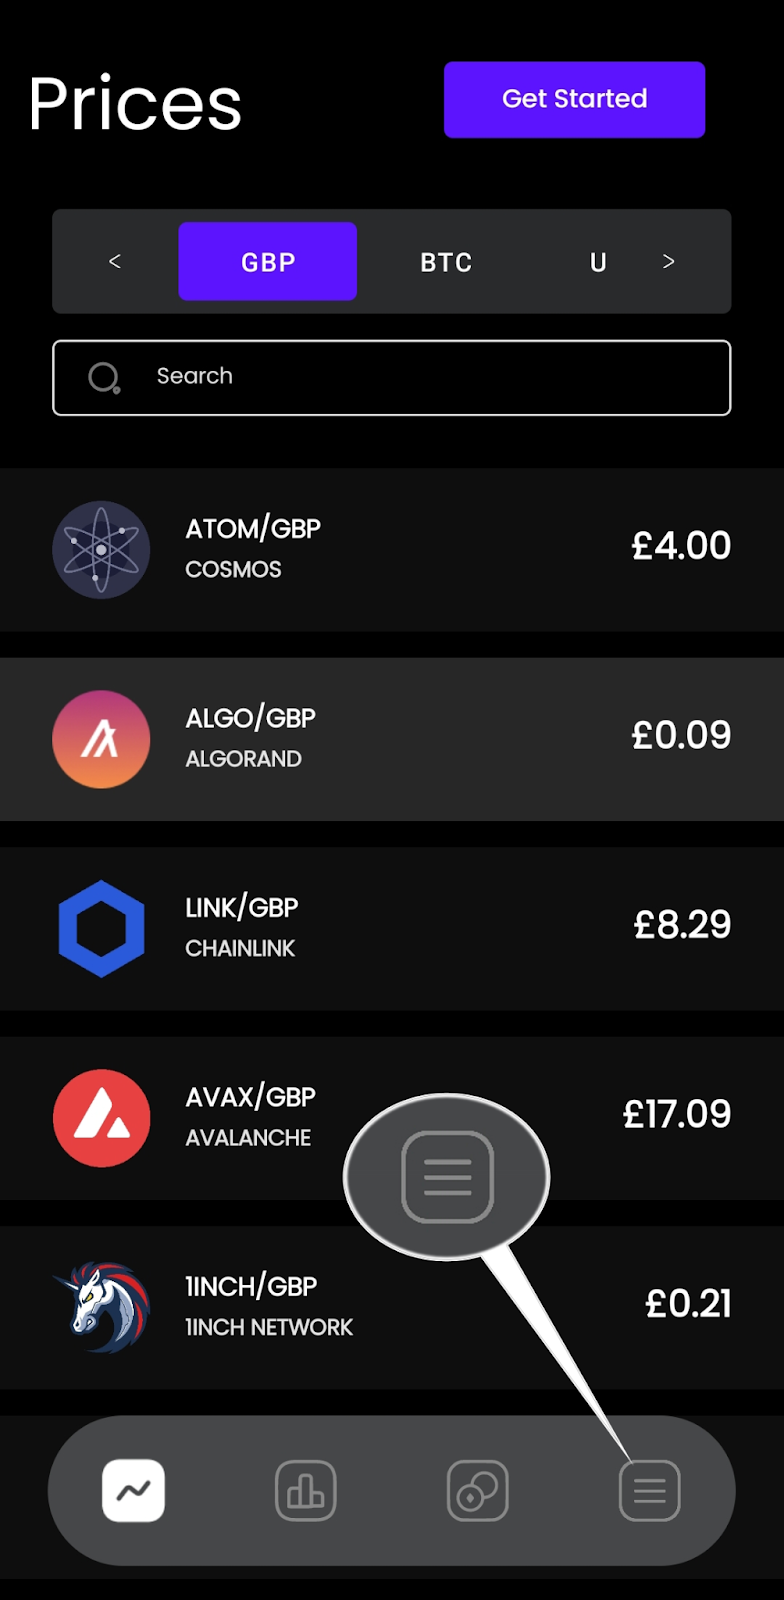Open the LINK/GBP pair name
This screenshot has width=784, height=1600.
pyautogui.click(x=242, y=908)
